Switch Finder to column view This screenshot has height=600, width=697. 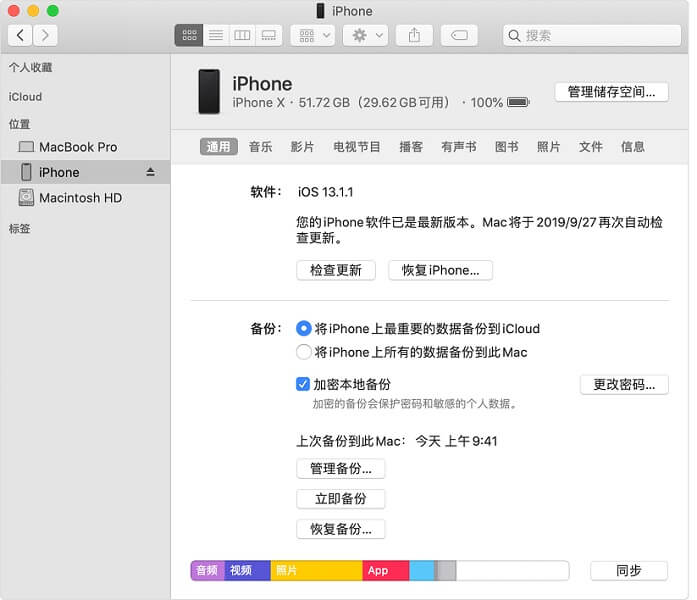point(242,35)
